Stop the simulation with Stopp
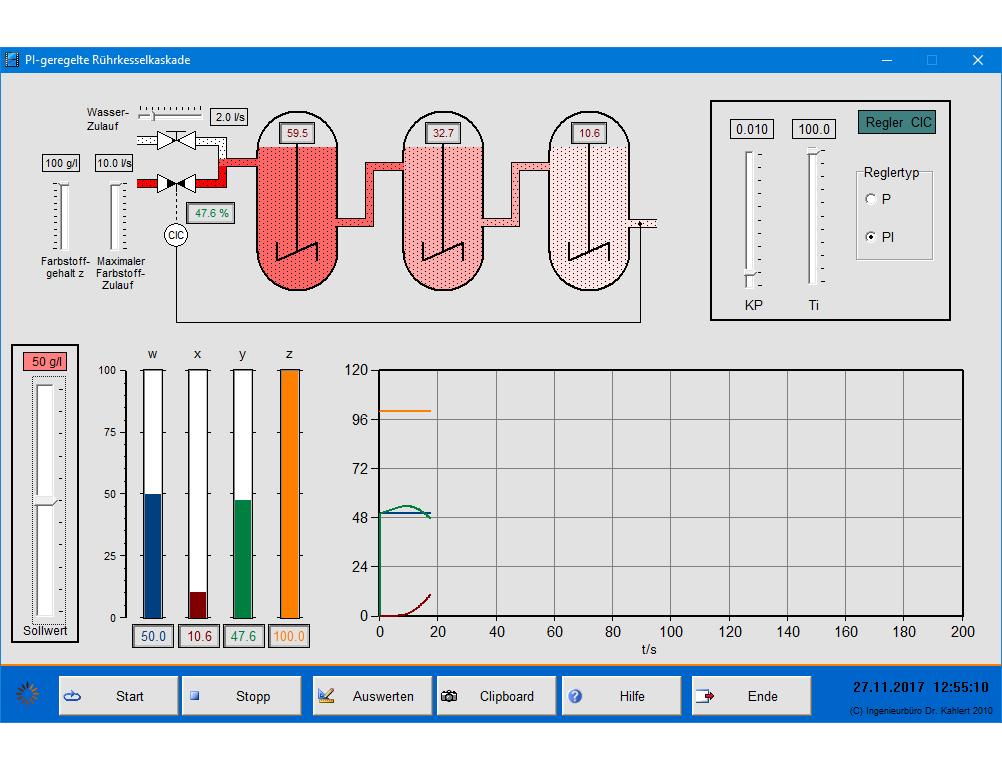Viewport: 1002px width, 771px height. (x=242, y=696)
